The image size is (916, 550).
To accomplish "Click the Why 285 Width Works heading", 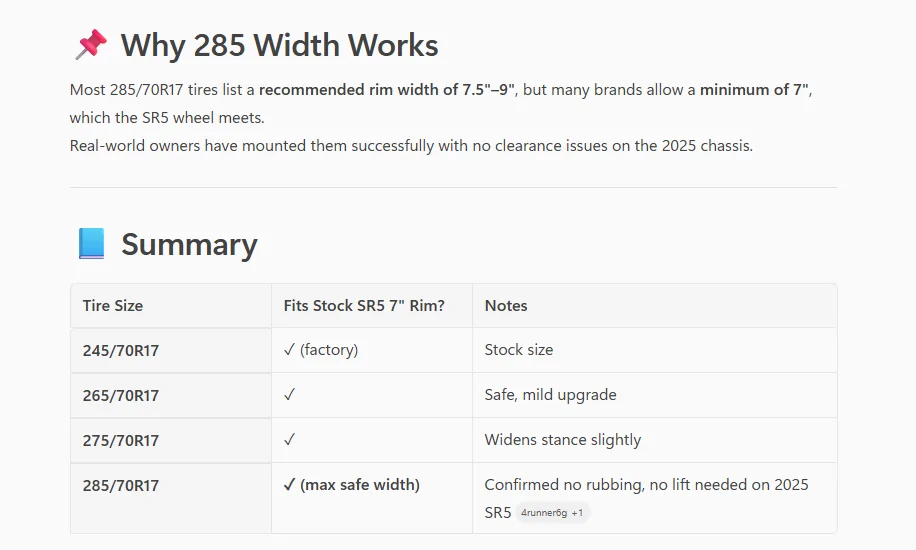I will point(279,45).
